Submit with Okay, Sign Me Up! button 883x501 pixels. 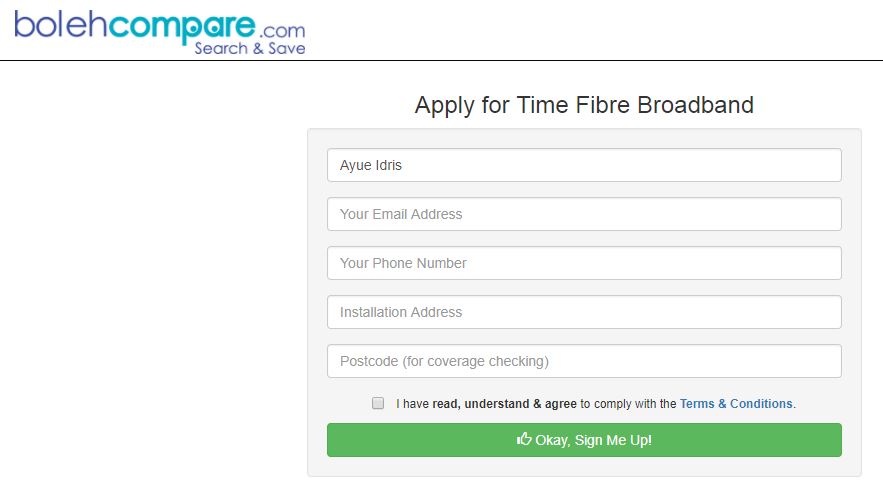click(x=584, y=440)
